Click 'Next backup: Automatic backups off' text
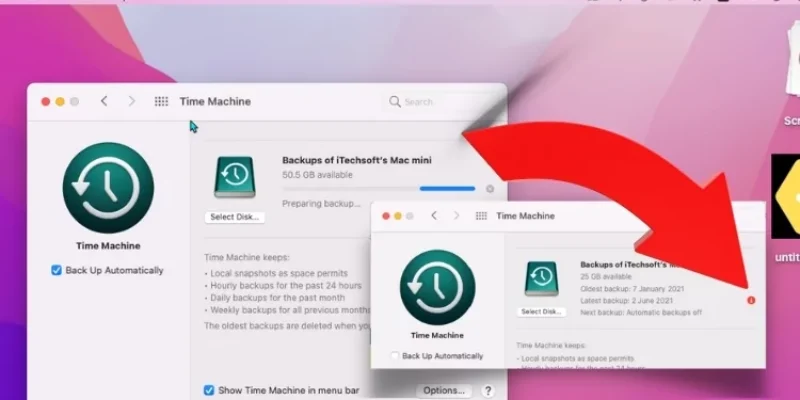Viewport: 800px width, 400px height. pyautogui.click(x=641, y=312)
